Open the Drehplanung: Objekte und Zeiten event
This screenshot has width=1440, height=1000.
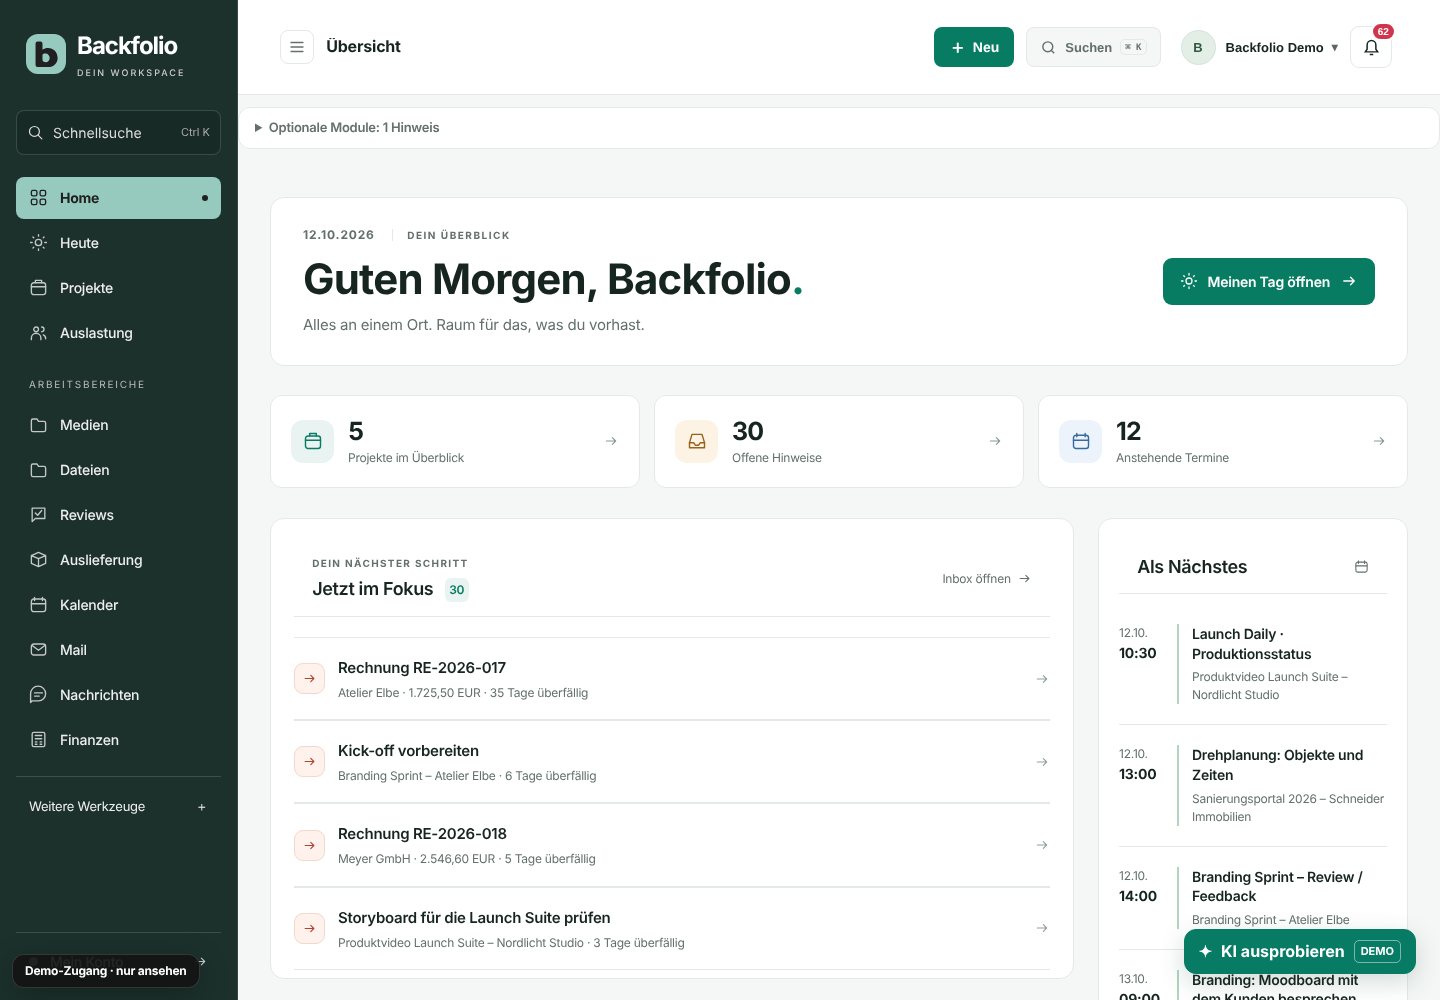tap(1253, 785)
